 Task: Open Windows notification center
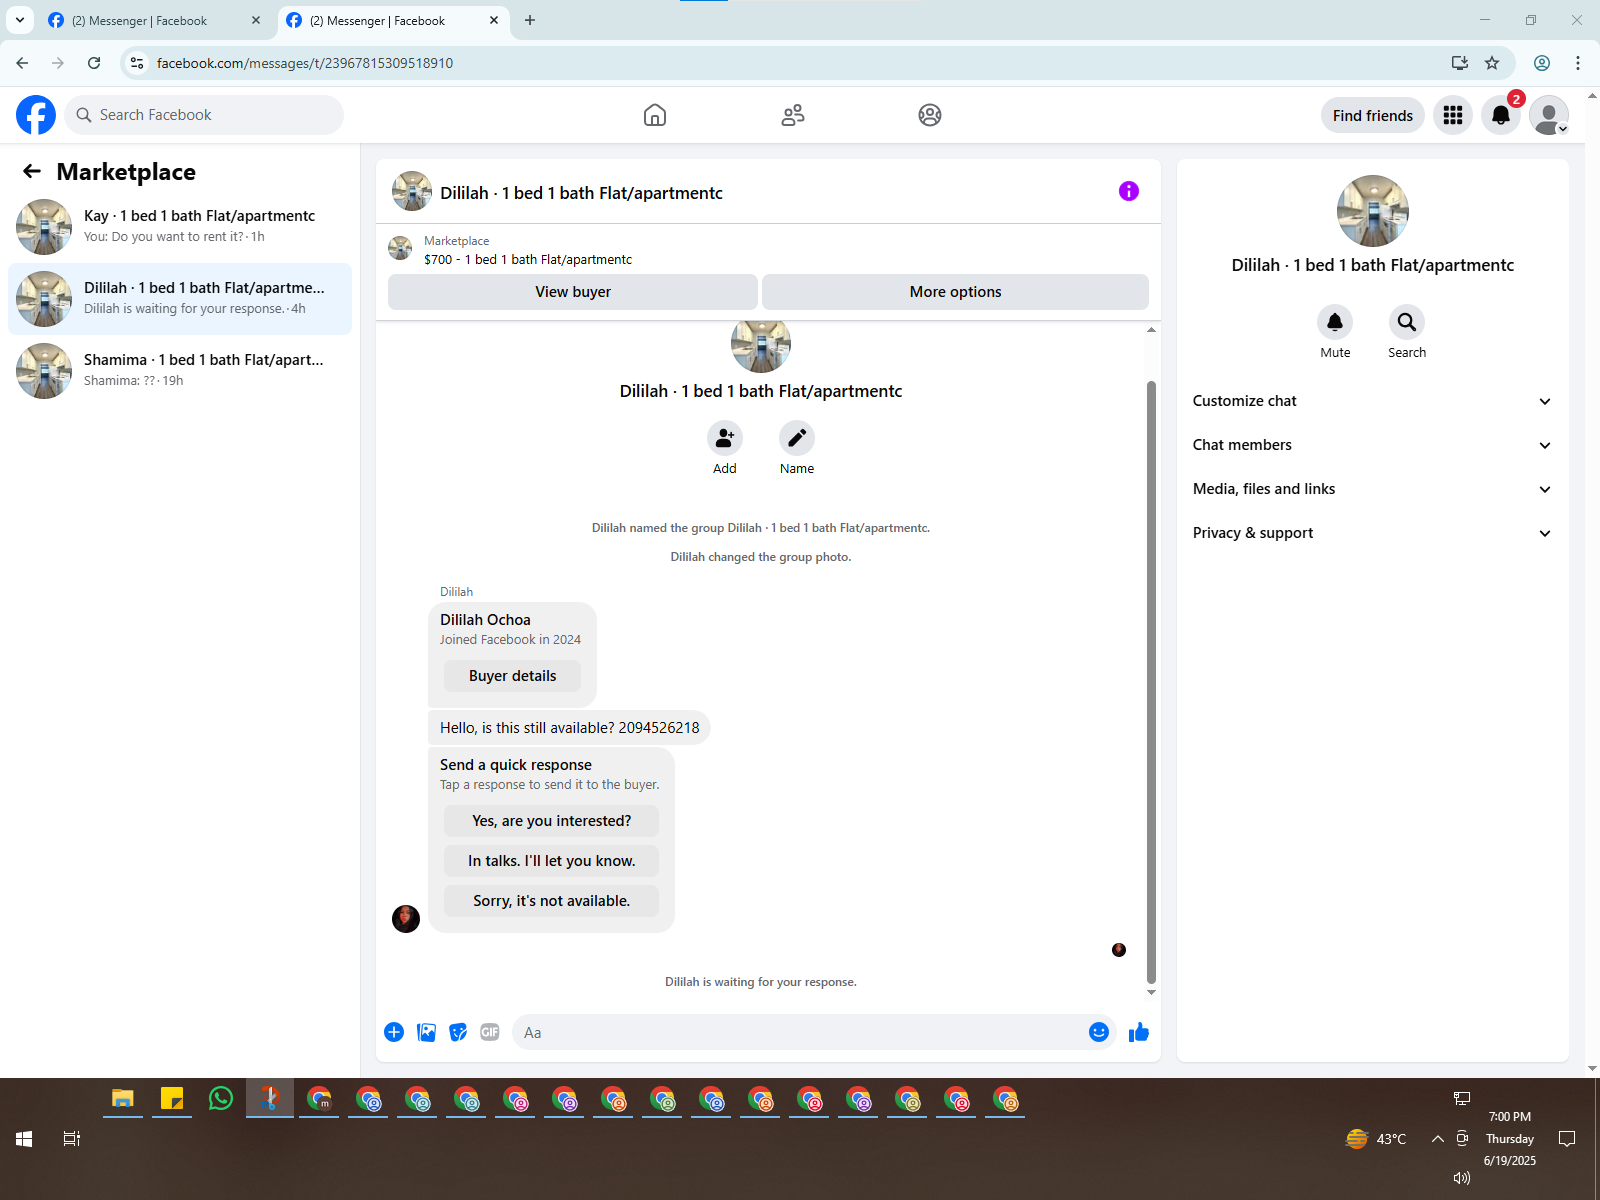1567,1139
